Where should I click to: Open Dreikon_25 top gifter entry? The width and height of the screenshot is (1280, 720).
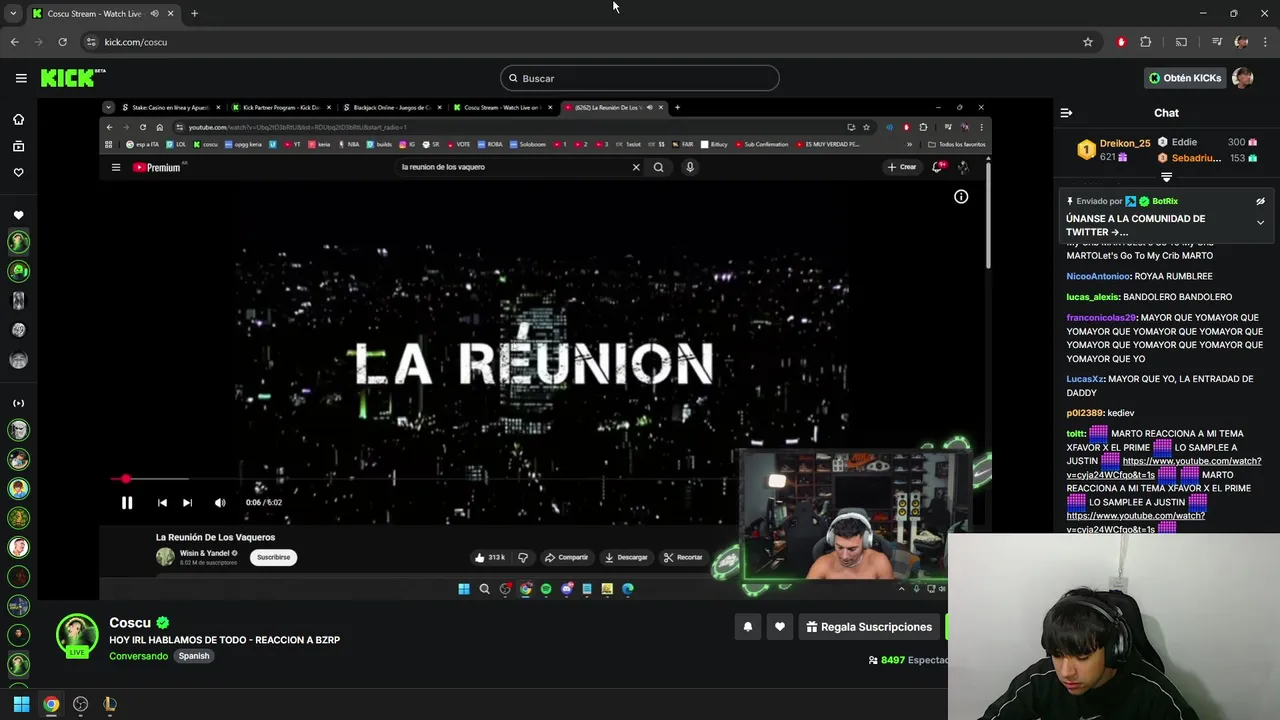click(x=1114, y=150)
